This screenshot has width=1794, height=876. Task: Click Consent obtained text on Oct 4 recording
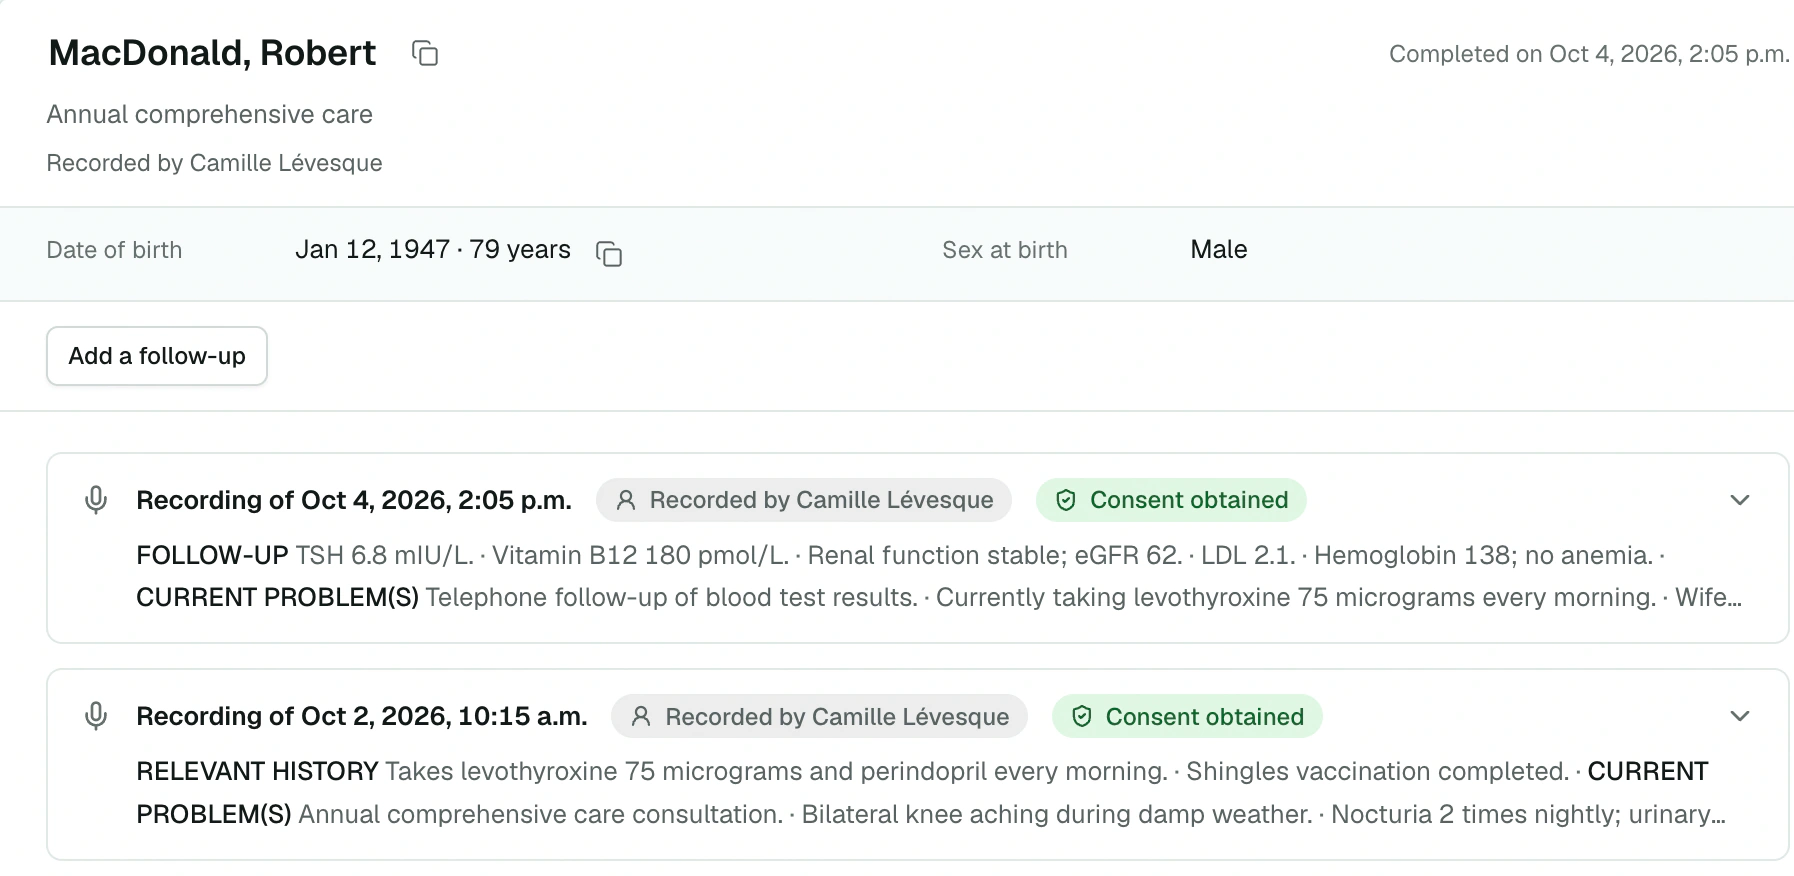pos(1189,500)
